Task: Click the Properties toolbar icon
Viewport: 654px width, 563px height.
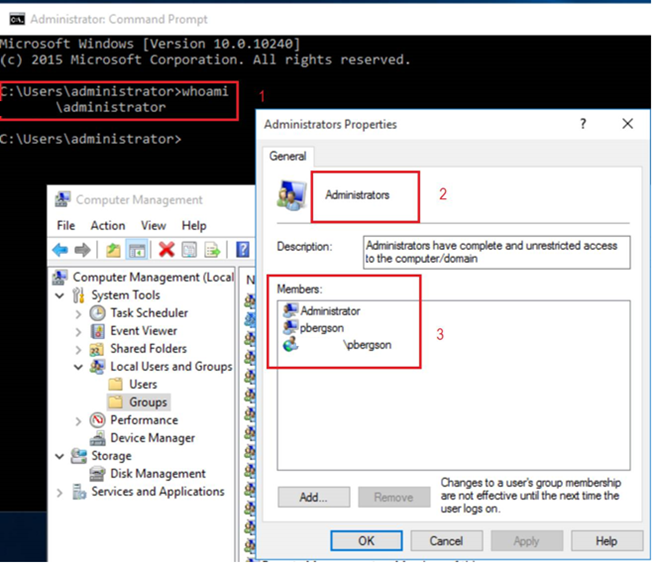Action: pyautogui.click(x=189, y=250)
